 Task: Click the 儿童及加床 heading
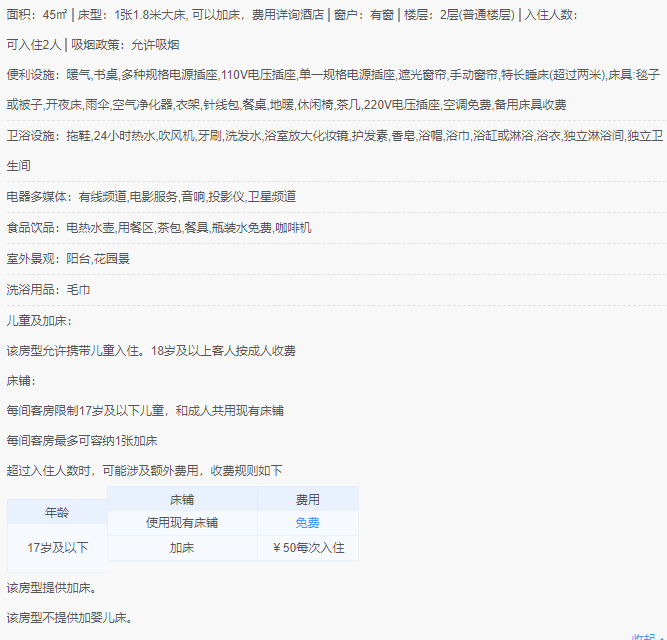coord(39,321)
